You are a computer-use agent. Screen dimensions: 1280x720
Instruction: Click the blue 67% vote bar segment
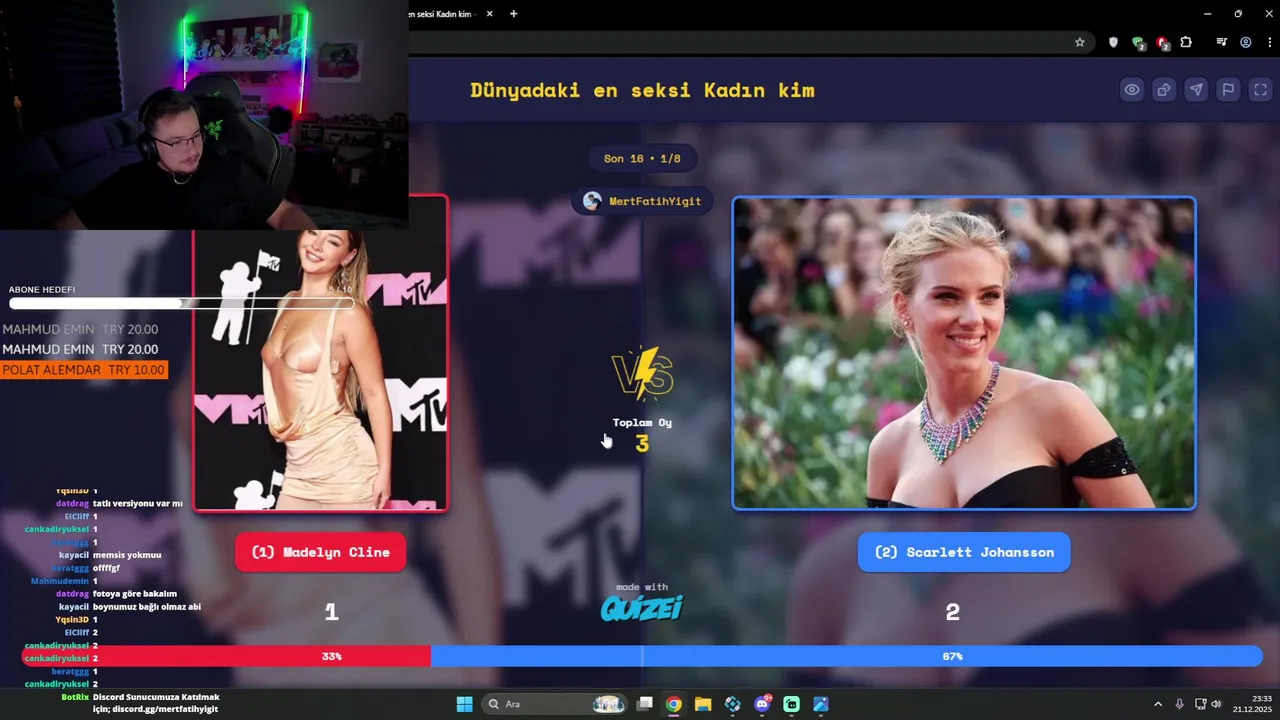(847, 656)
